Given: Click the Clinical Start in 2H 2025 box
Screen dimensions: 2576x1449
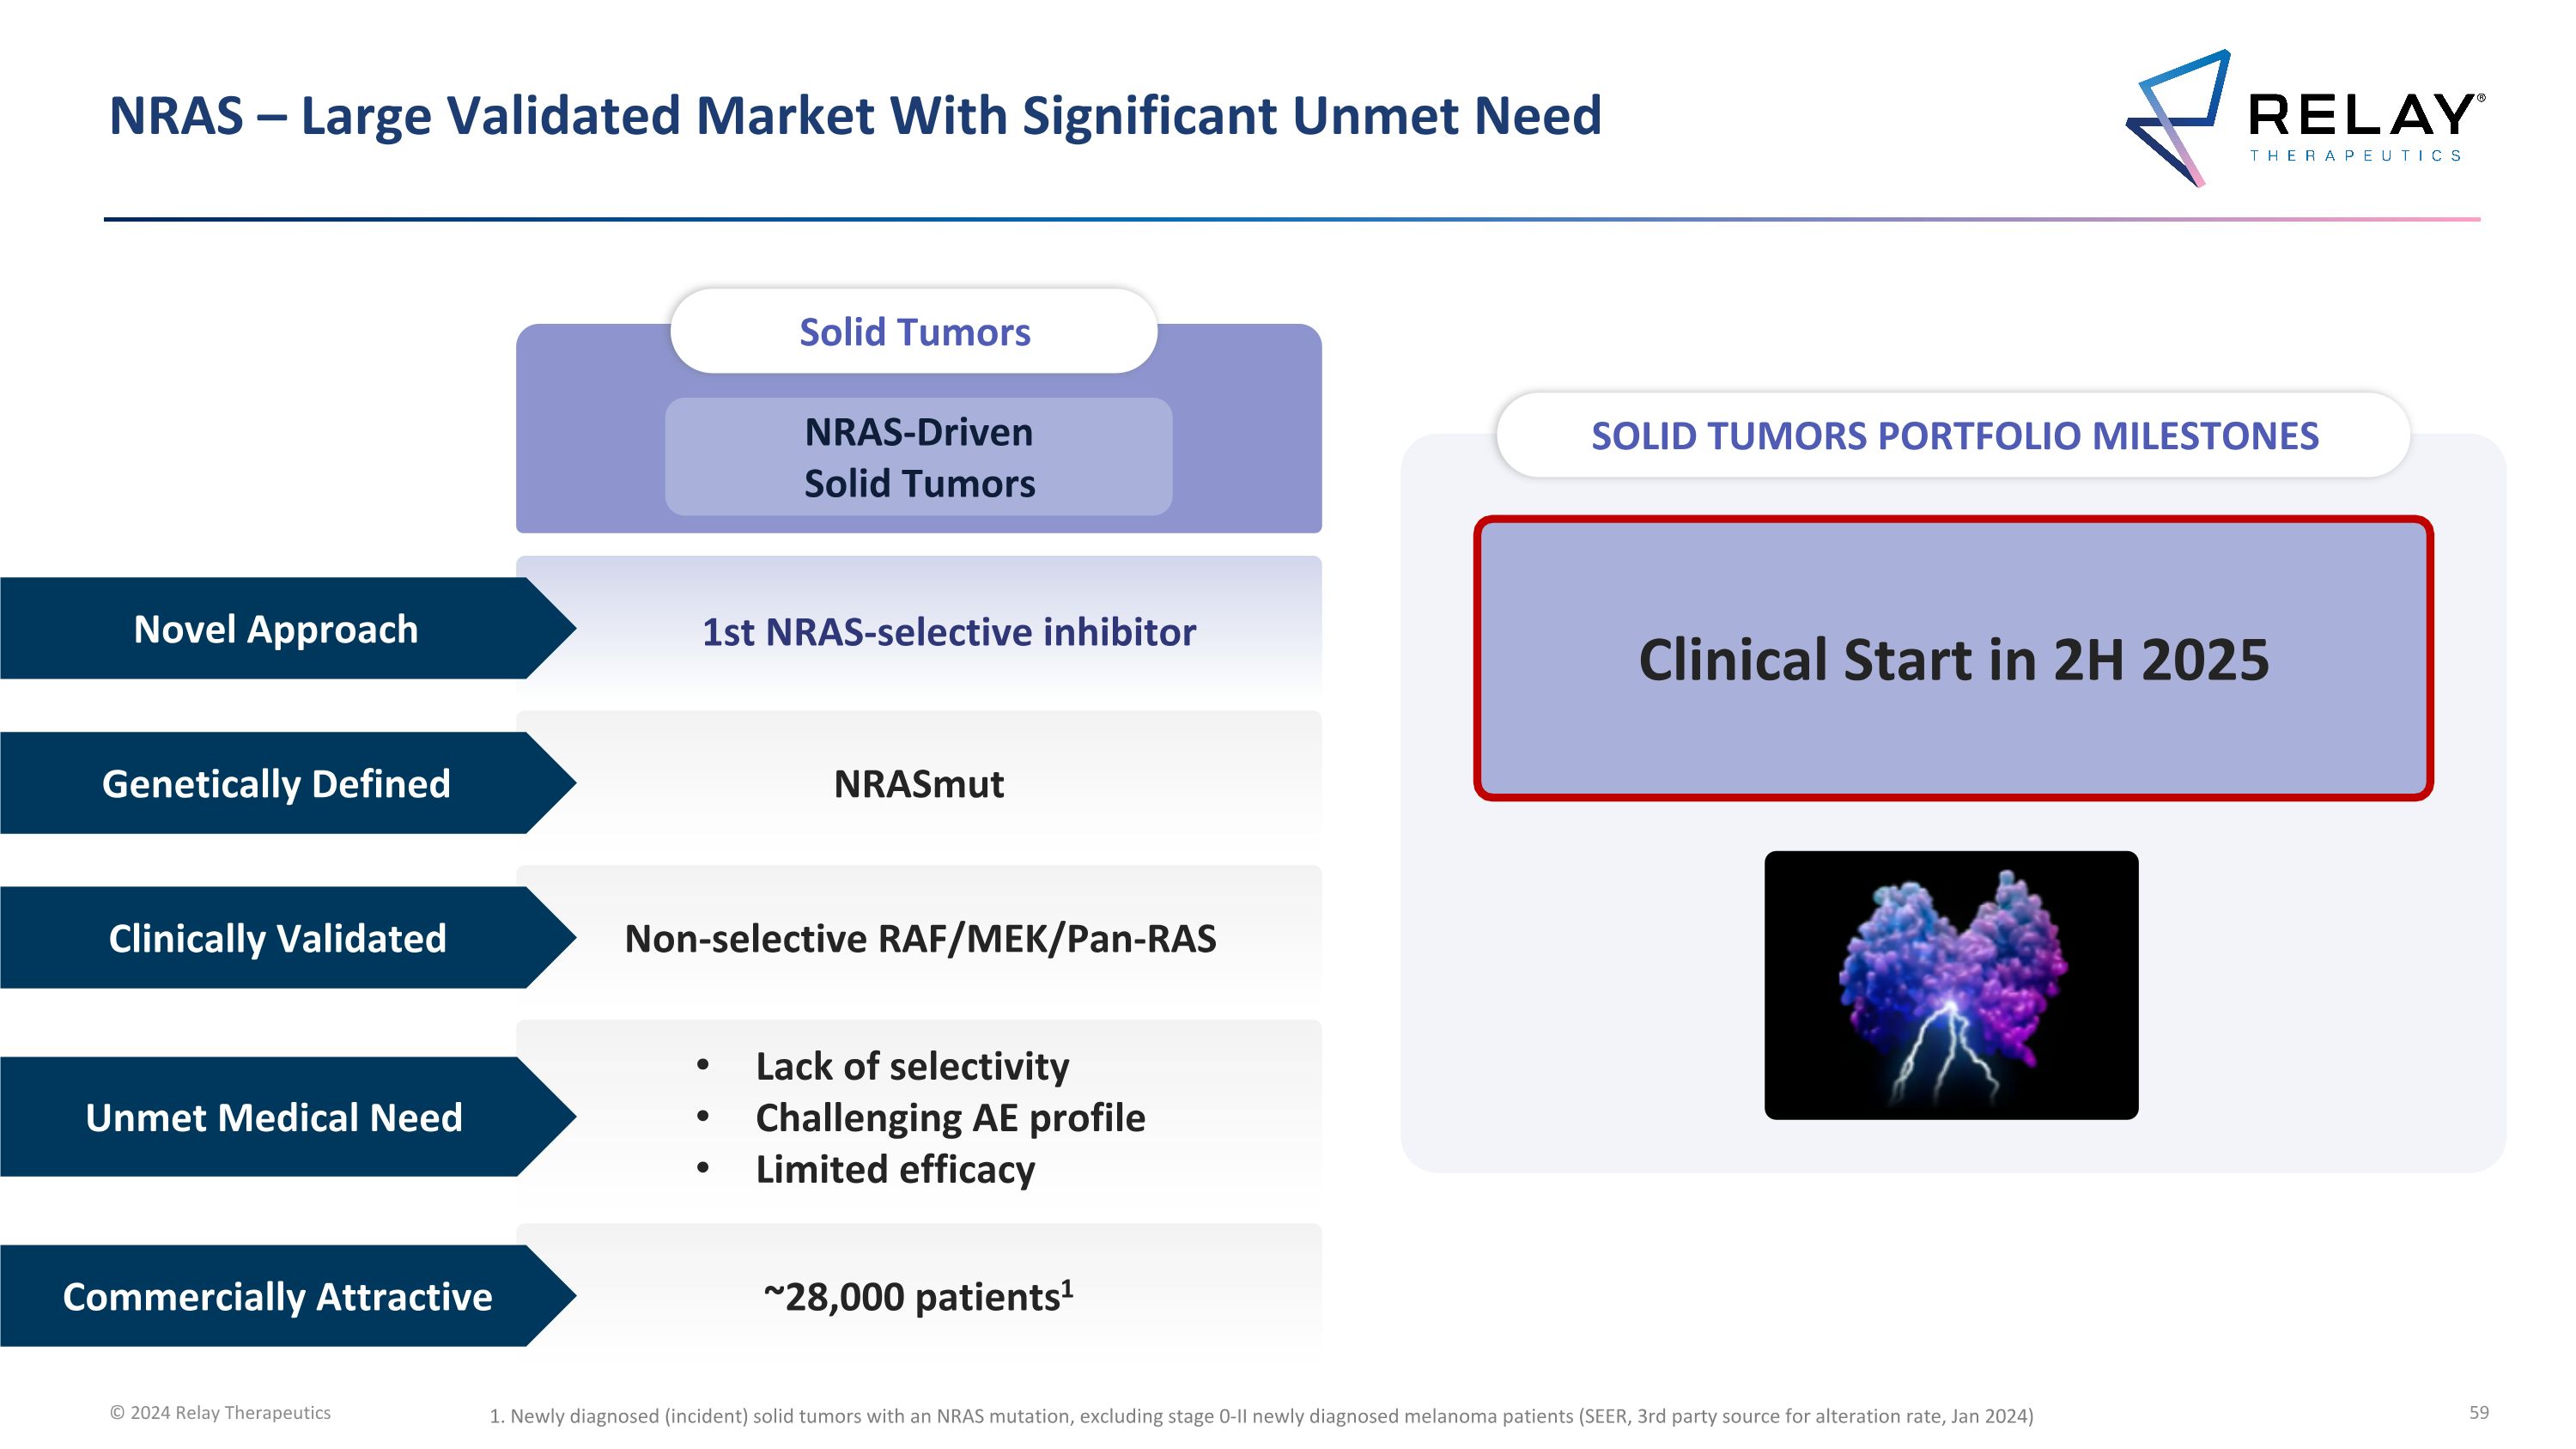Looking at the screenshot, I should [1953, 659].
